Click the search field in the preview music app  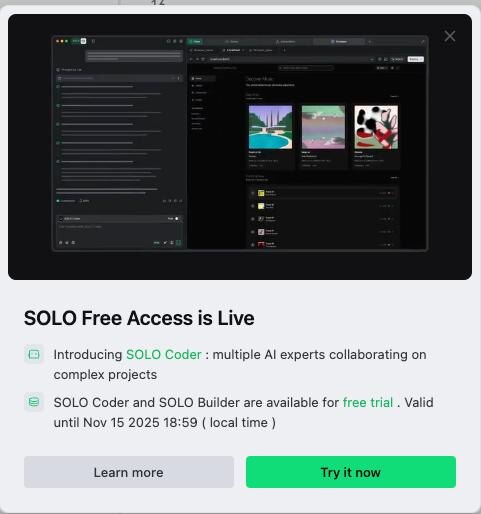(306, 68)
